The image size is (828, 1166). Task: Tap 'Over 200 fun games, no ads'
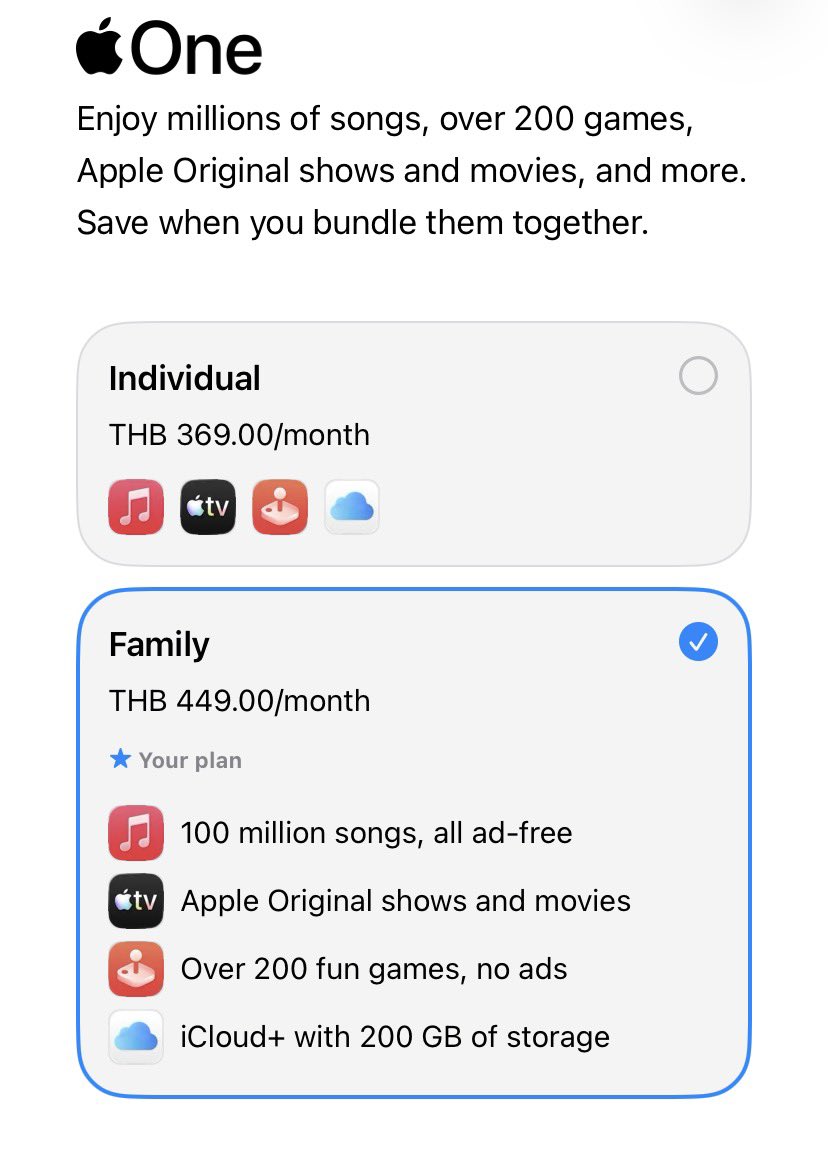[373, 968]
